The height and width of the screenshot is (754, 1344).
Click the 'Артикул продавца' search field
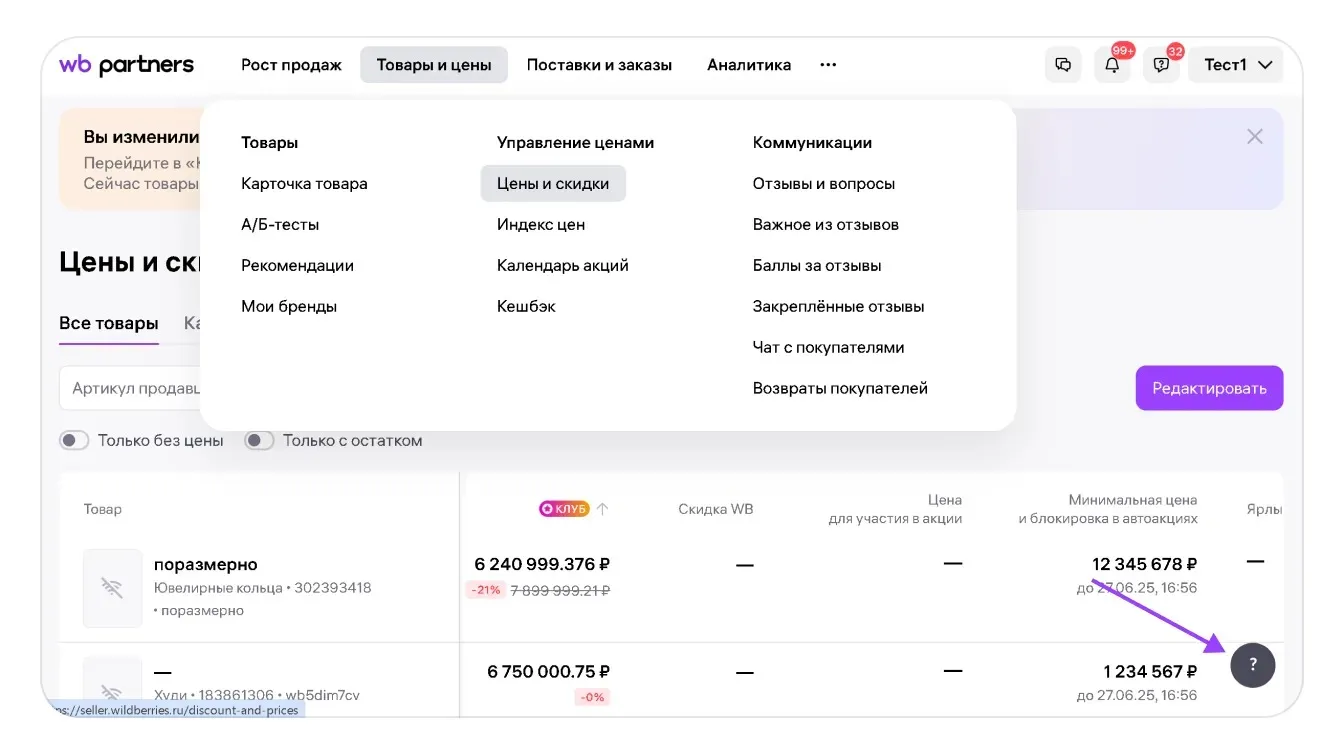135,388
